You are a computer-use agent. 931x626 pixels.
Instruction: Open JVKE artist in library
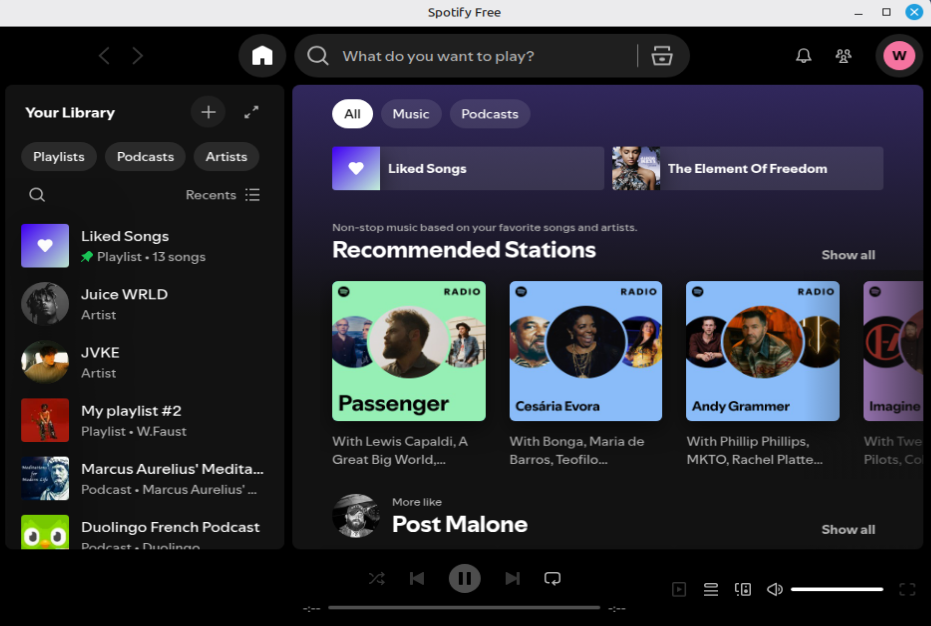coord(145,362)
